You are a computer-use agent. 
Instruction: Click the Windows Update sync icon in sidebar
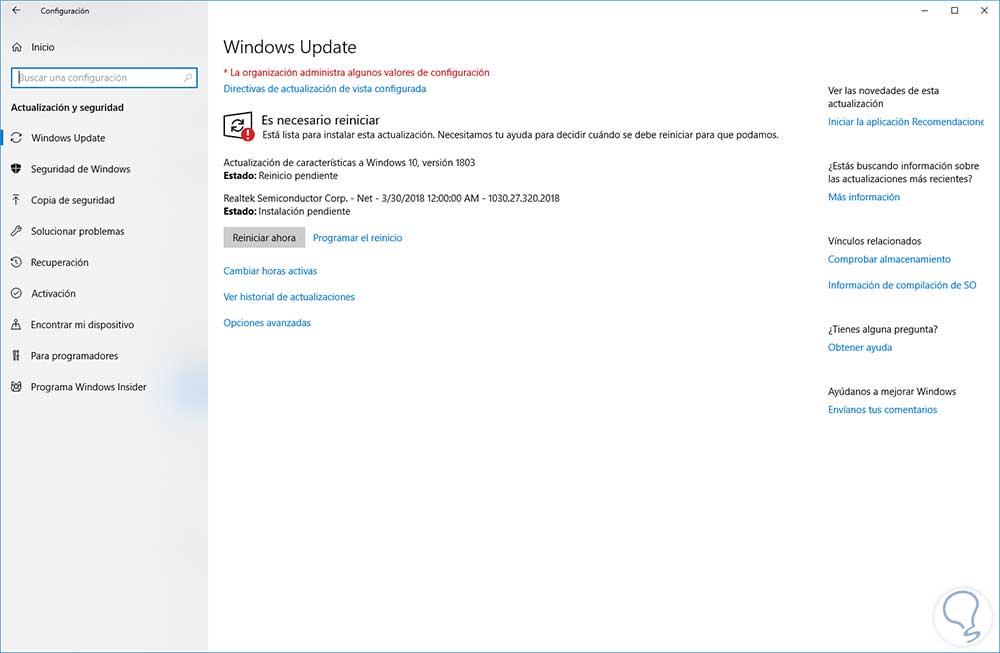point(17,138)
